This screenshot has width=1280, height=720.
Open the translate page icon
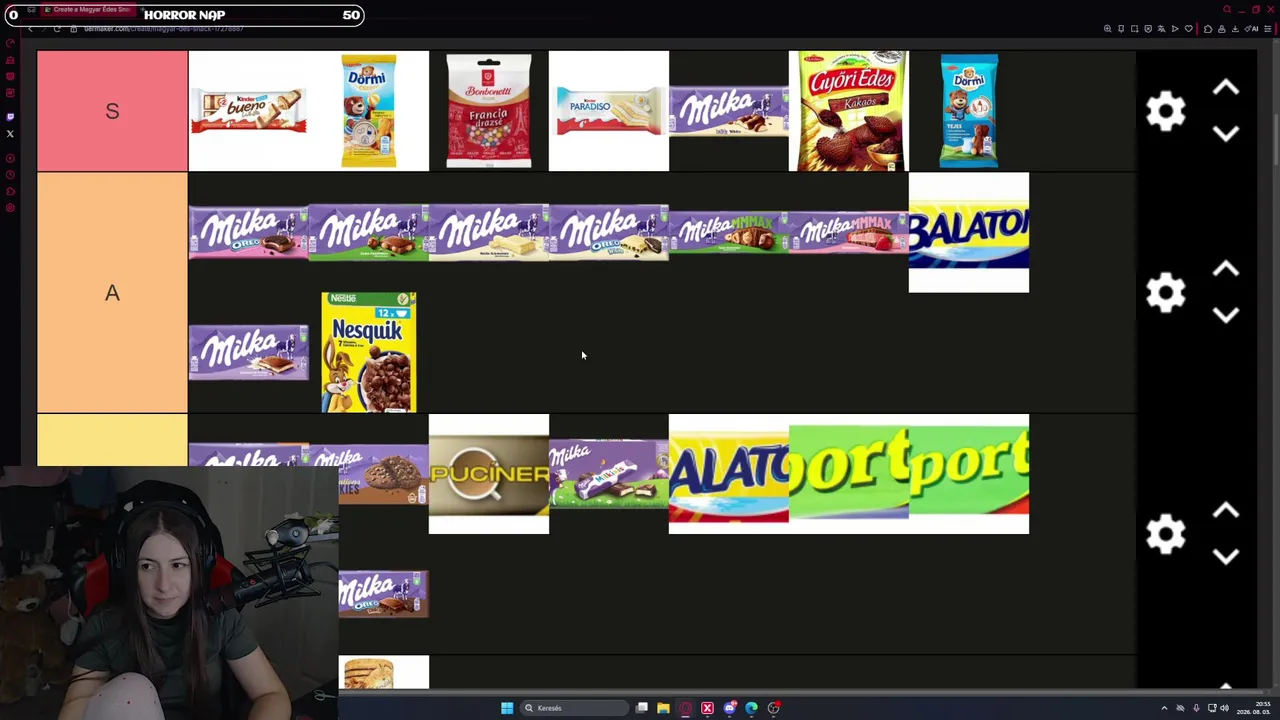coord(1161,29)
